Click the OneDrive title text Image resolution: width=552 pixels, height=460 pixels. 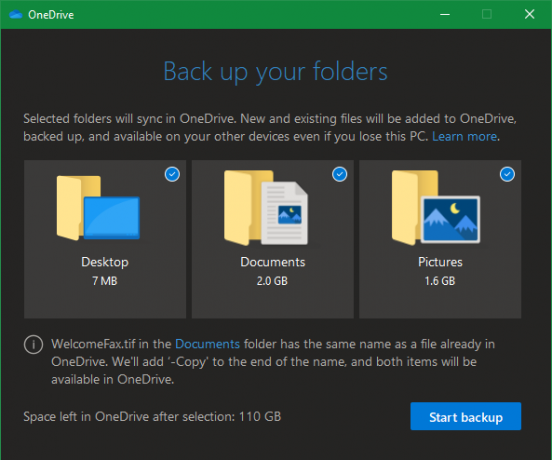(x=51, y=15)
